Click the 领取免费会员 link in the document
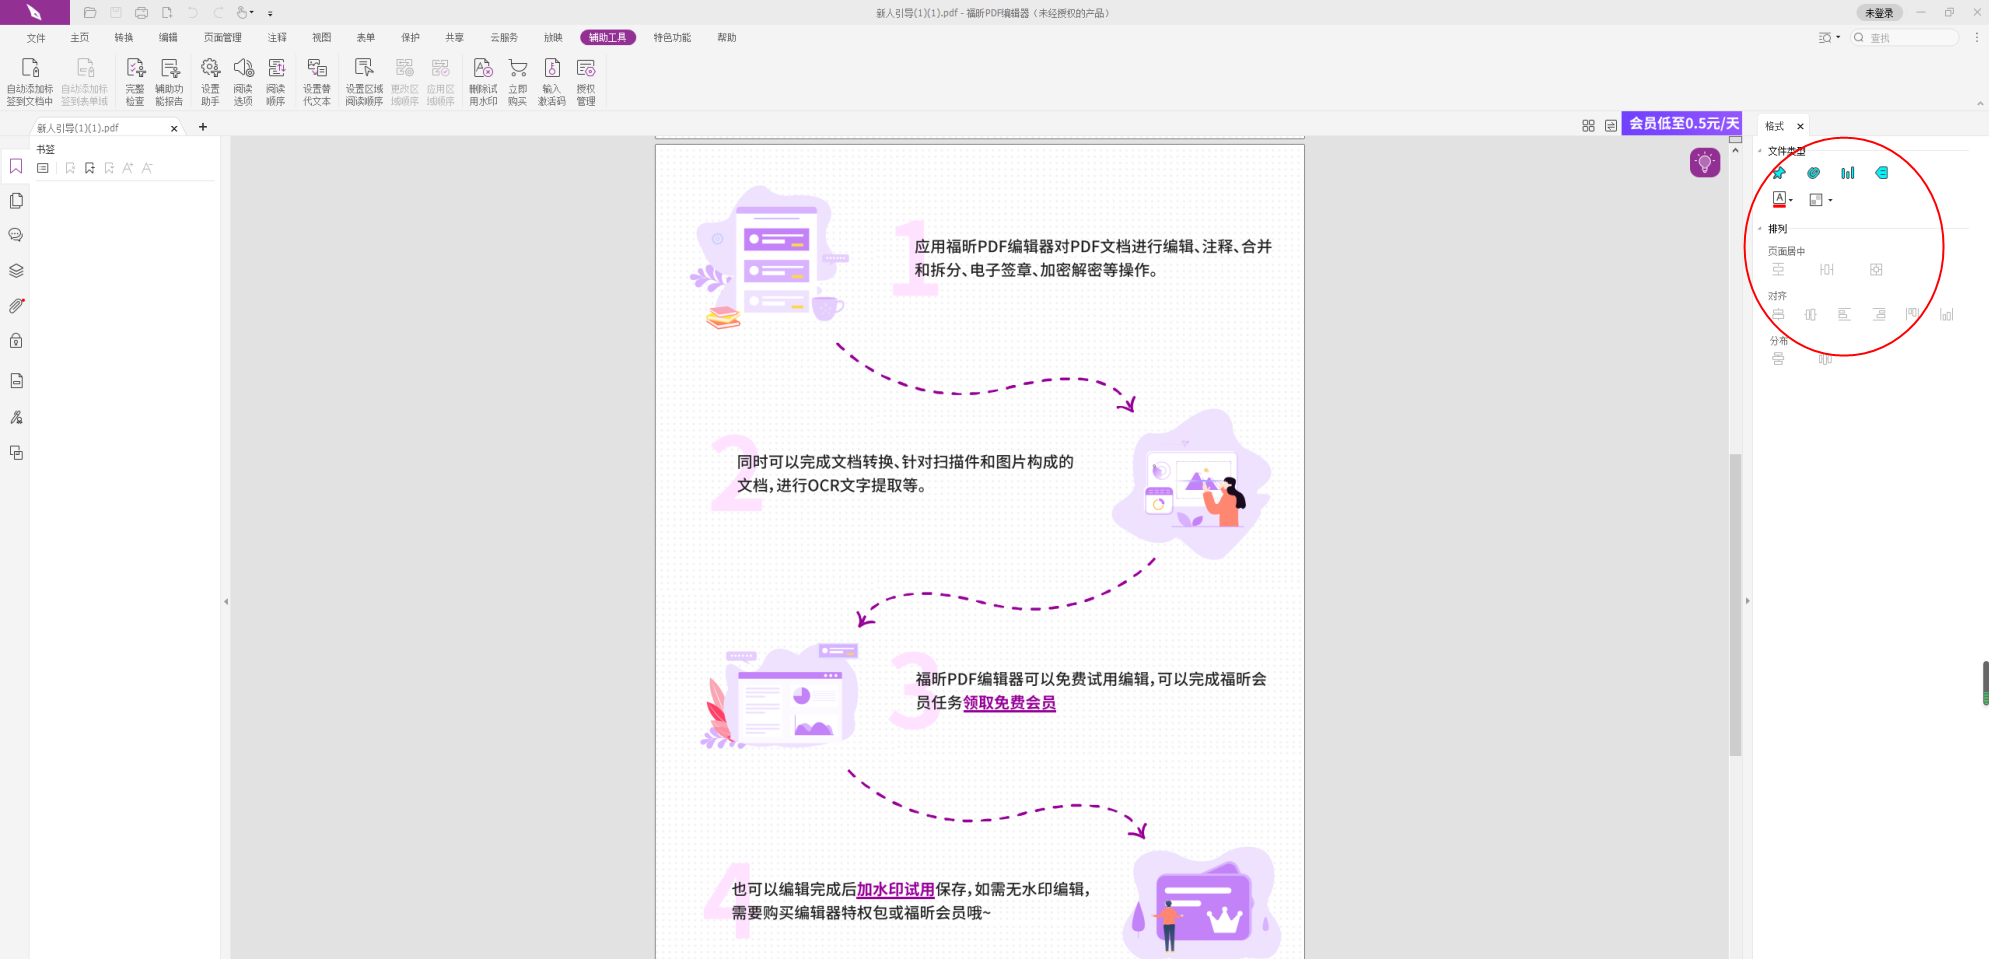Image resolution: width=1989 pixels, height=959 pixels. click(x=1008, y=703)
